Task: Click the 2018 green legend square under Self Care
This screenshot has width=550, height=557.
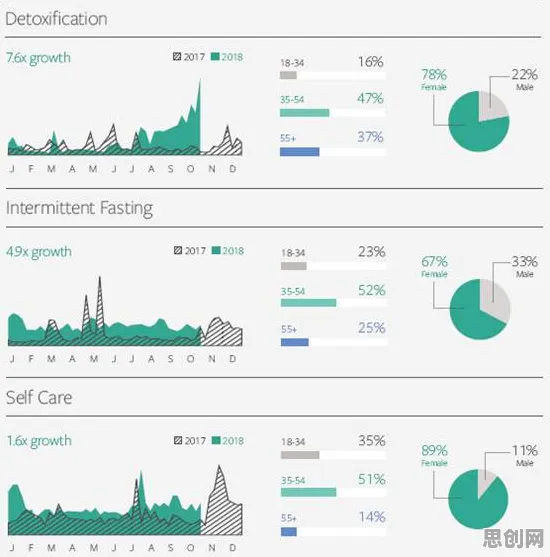Action: (x=216, y=440)
